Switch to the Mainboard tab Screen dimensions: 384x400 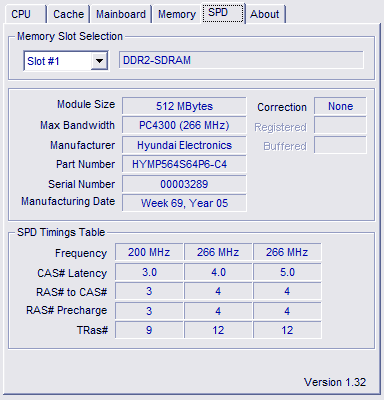(x=121, y=14)
